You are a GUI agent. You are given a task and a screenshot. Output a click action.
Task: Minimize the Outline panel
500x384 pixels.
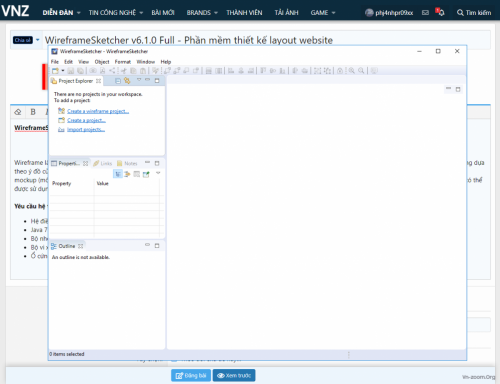pos(147,245)
